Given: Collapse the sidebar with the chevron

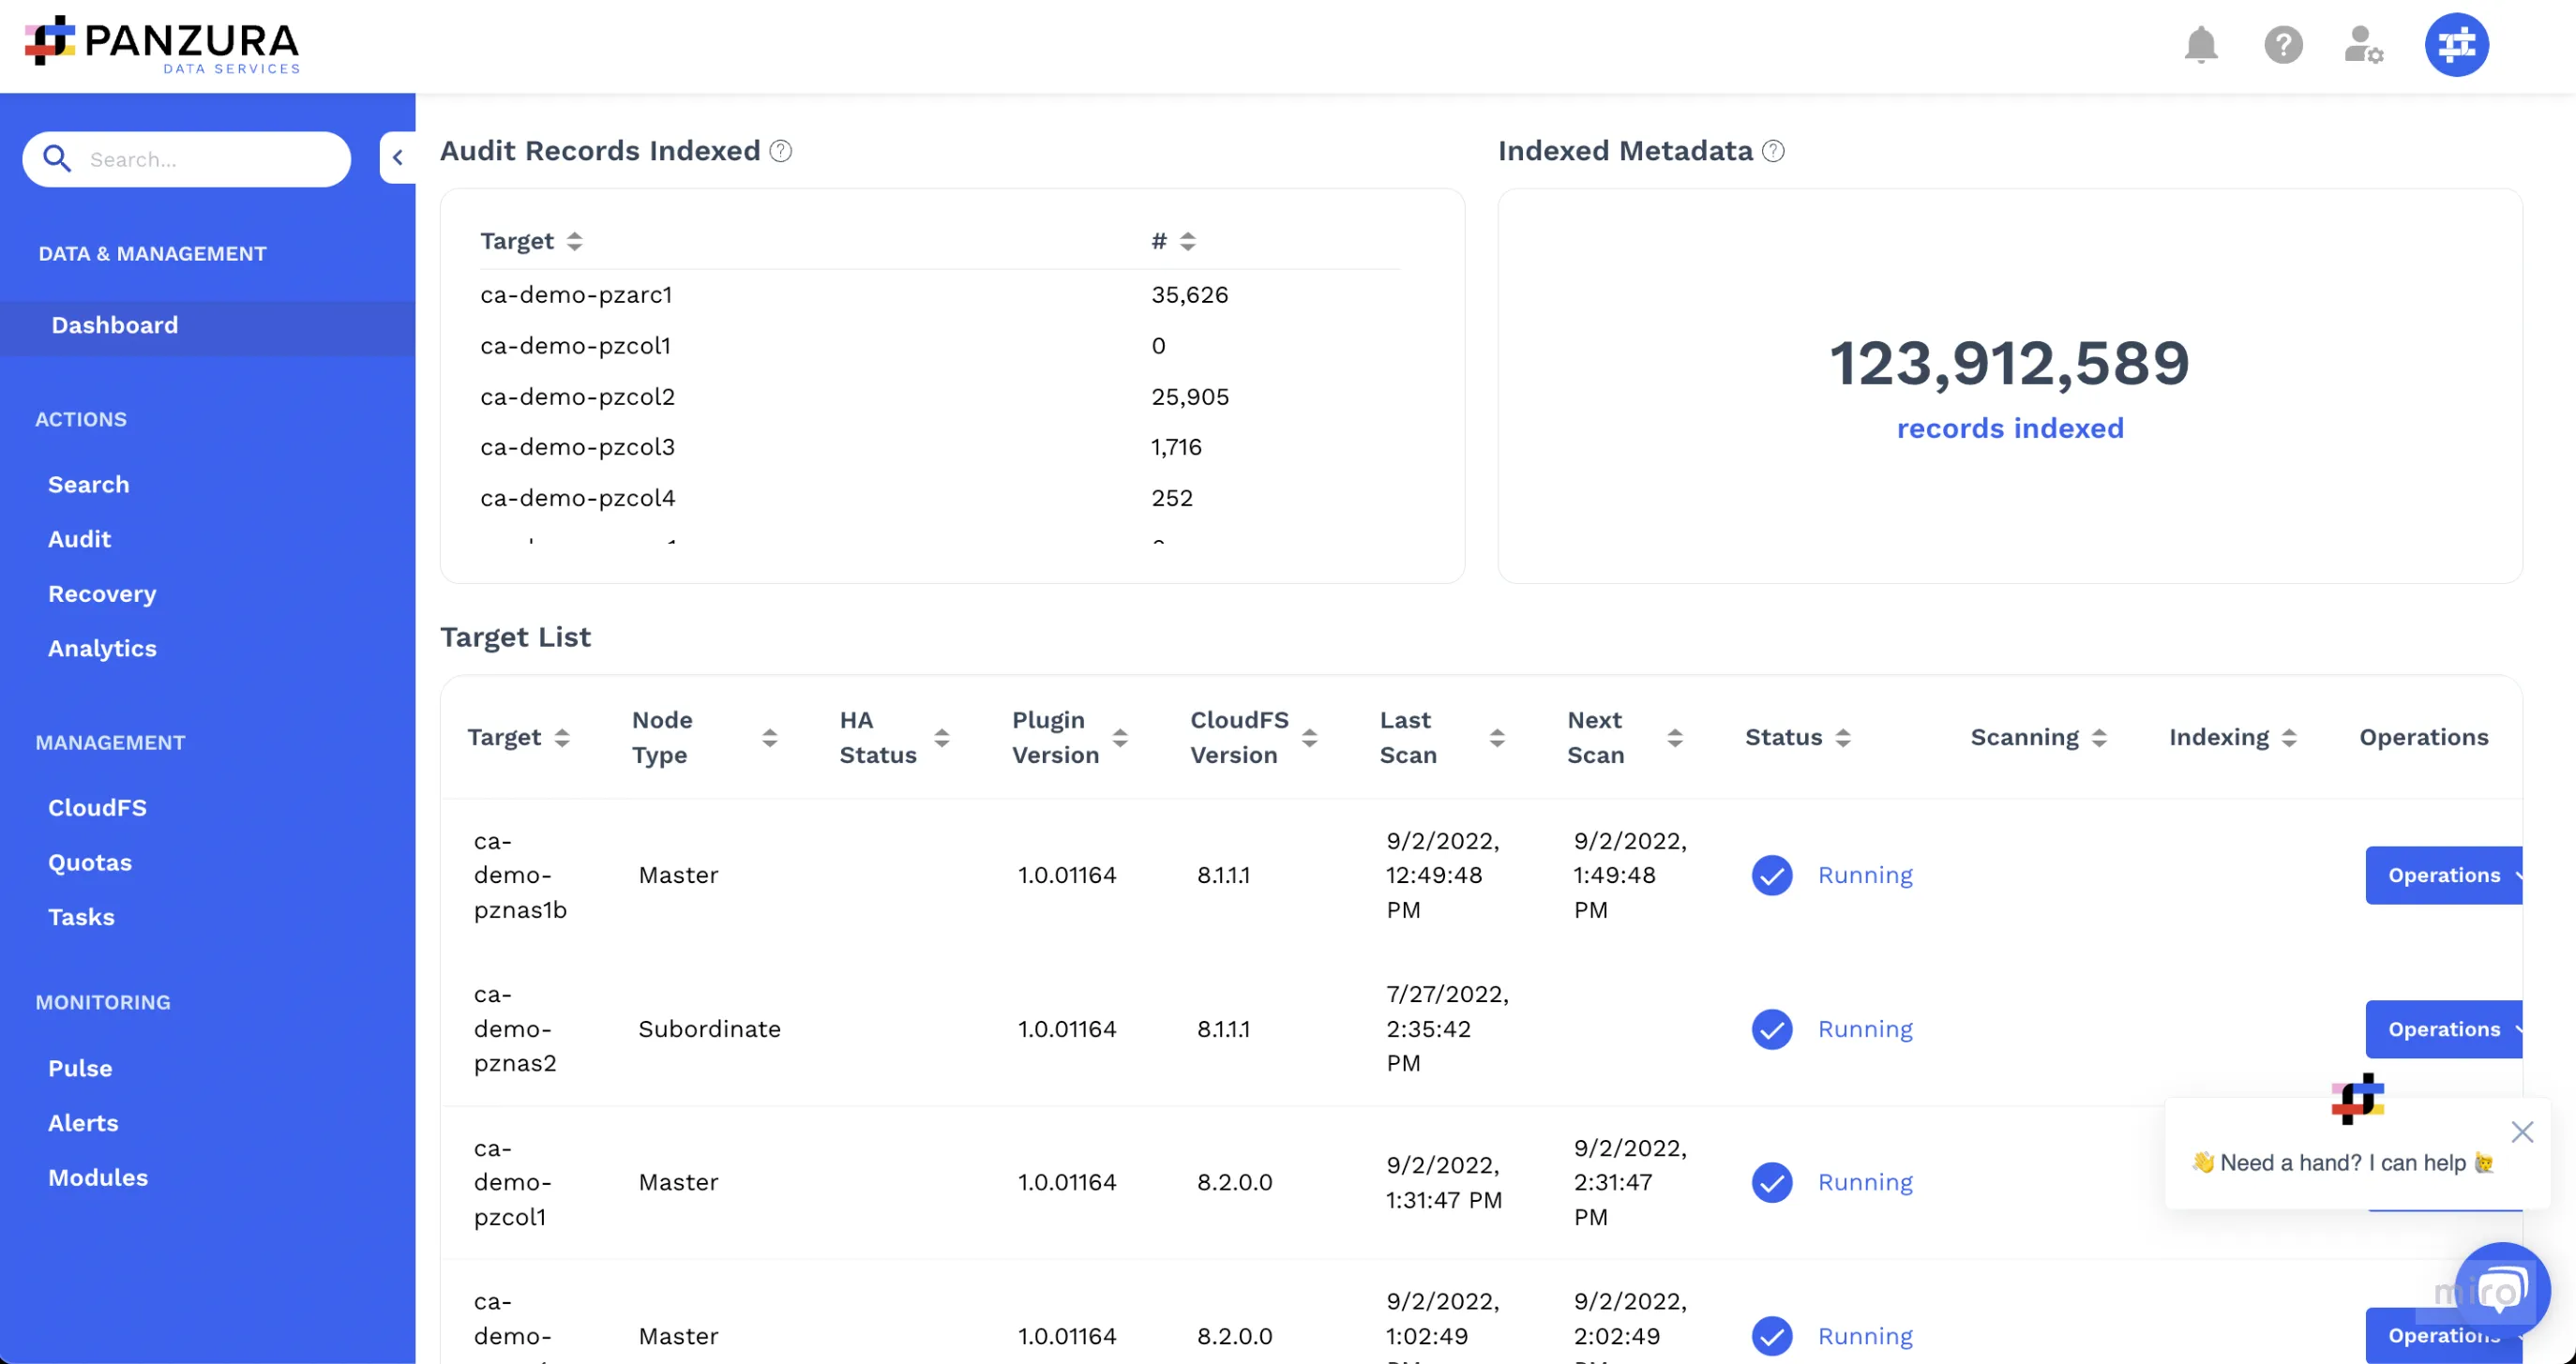Looking at the screenshot, I should tap(398, 158).
